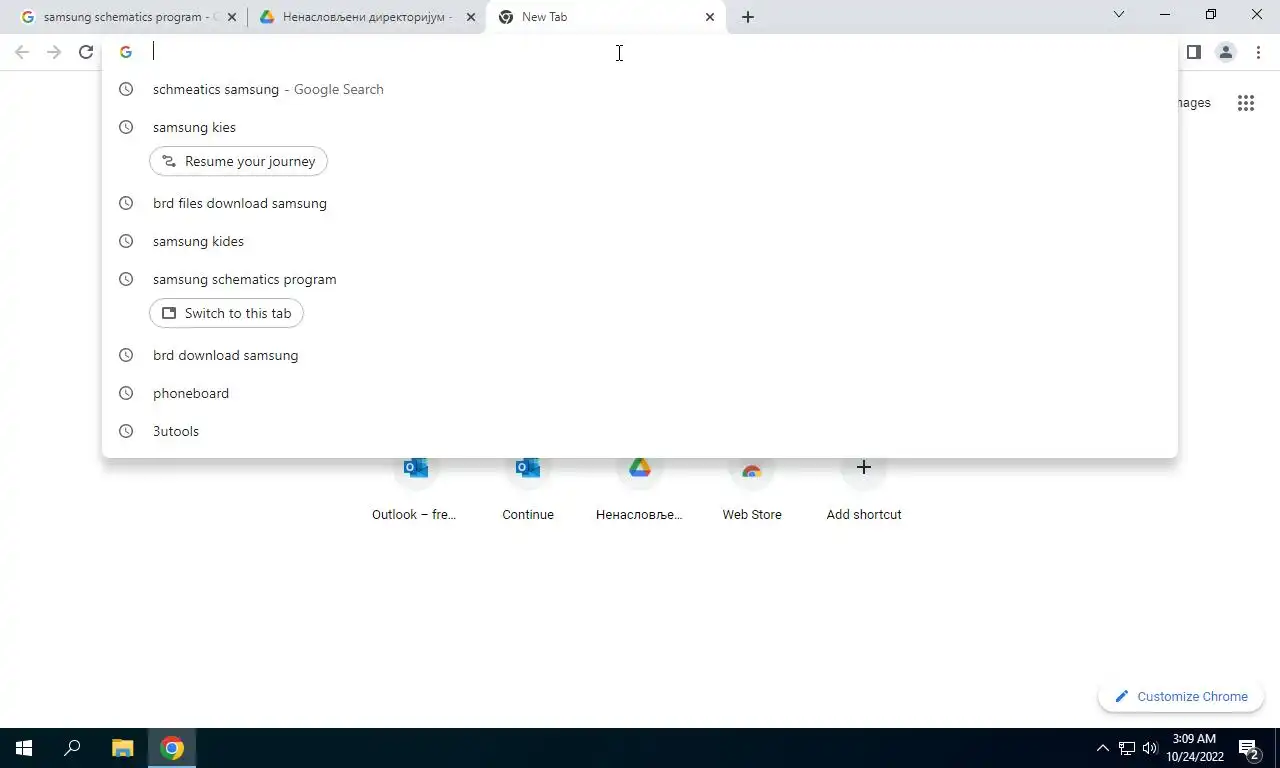
Task: Open the tab search chevron
Action: 1119,15
